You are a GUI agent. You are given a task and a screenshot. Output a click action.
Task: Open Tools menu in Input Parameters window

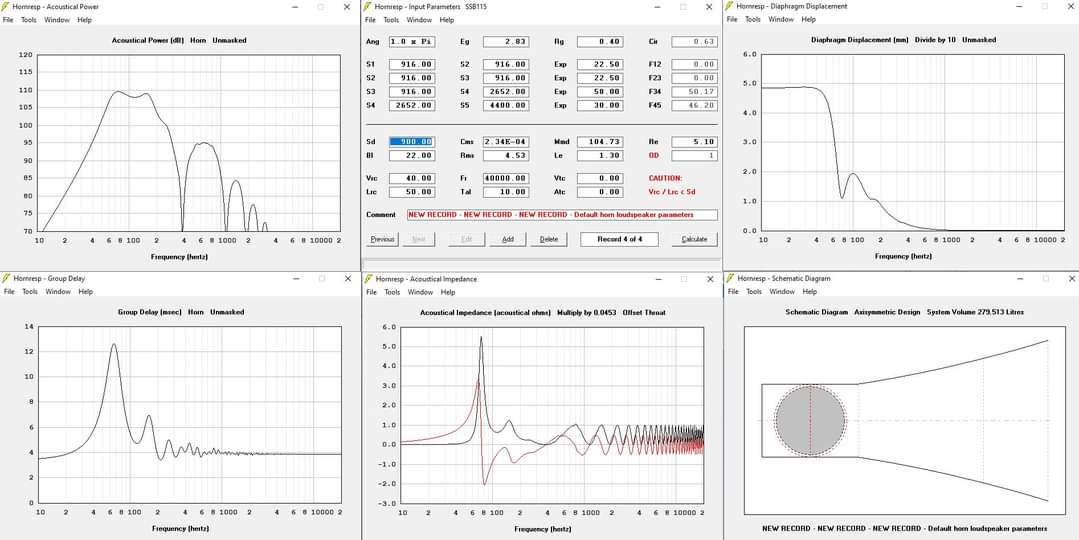[391, 20]
